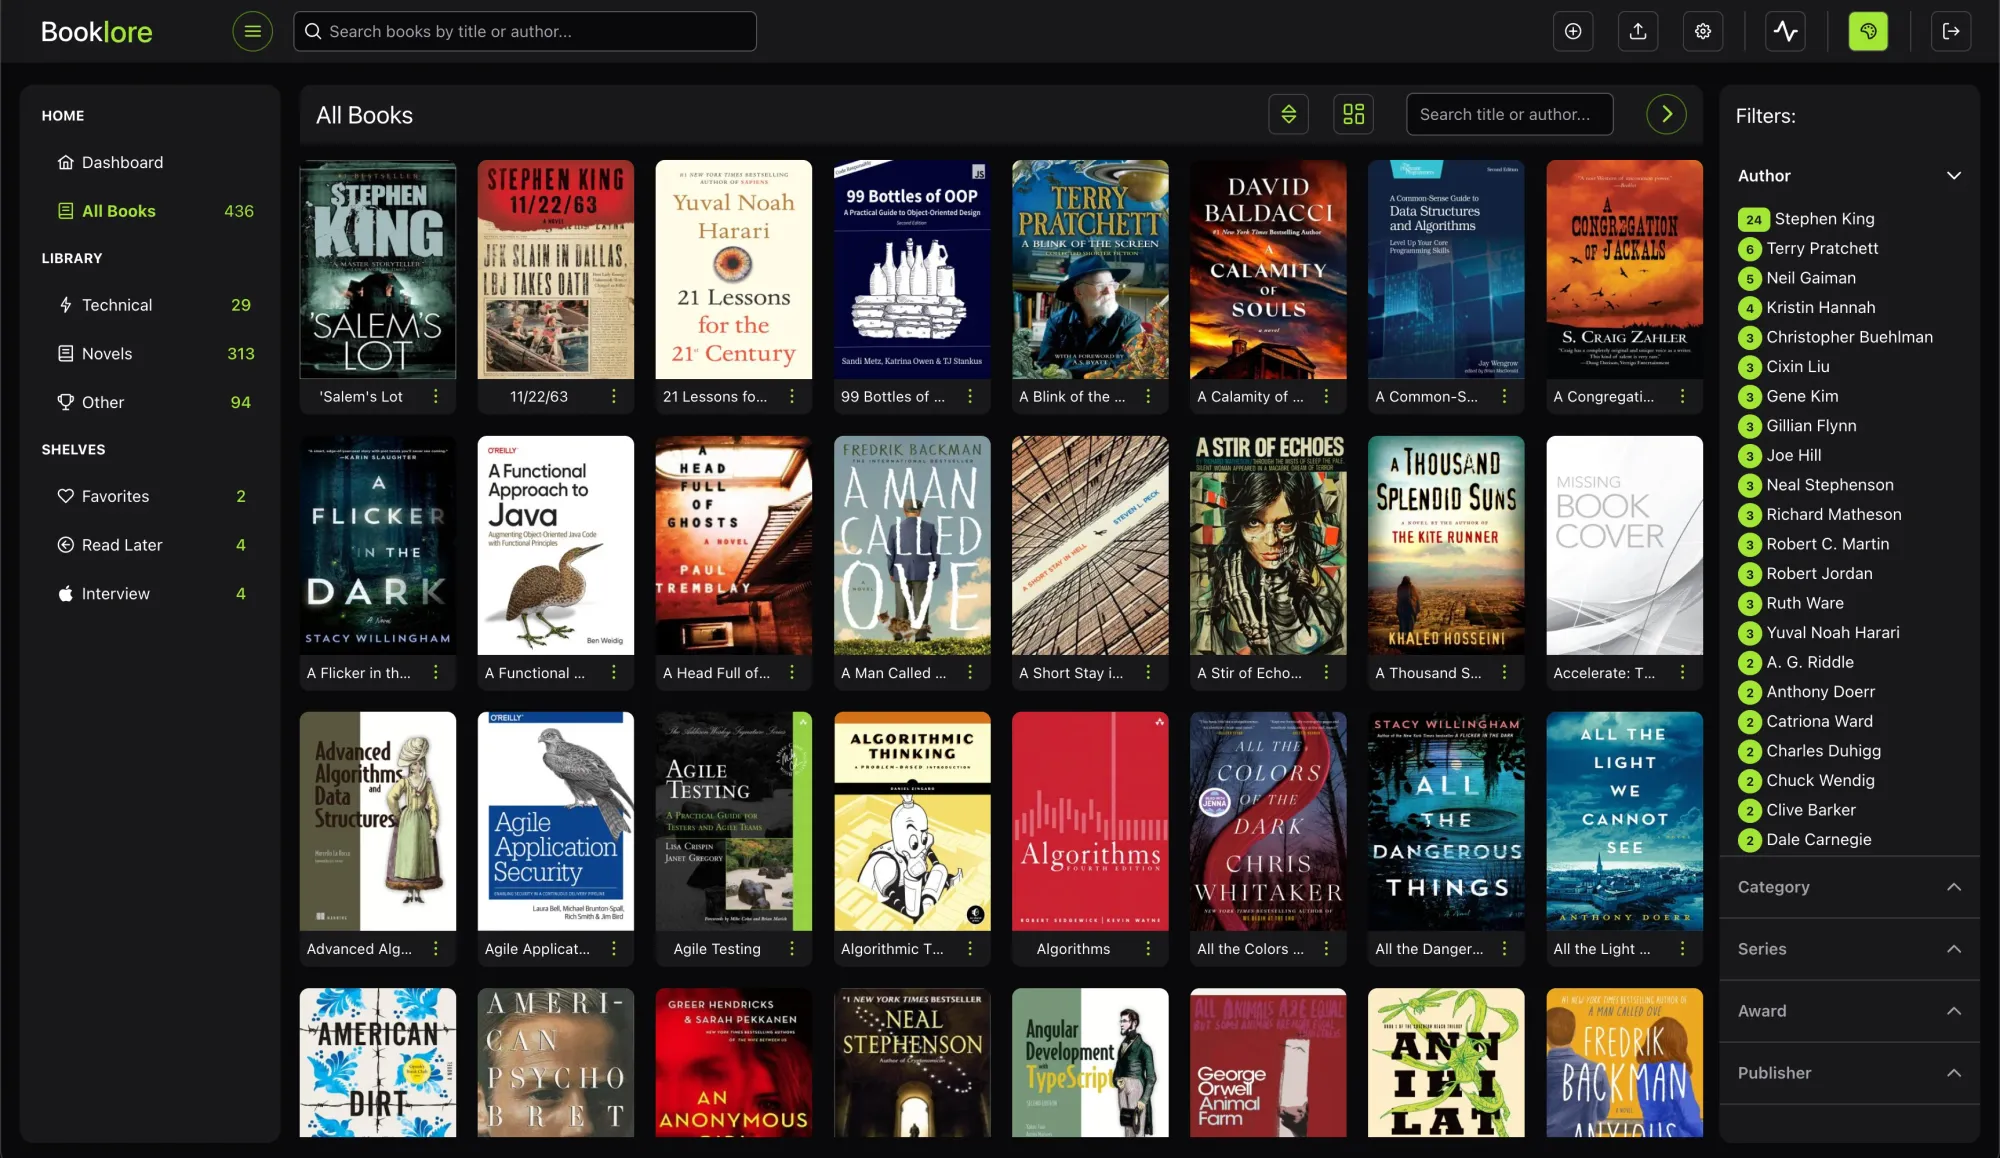2000x1158 pixels.
Task: Open the sort order icon above the book grid
Action: coord(1288,114)
